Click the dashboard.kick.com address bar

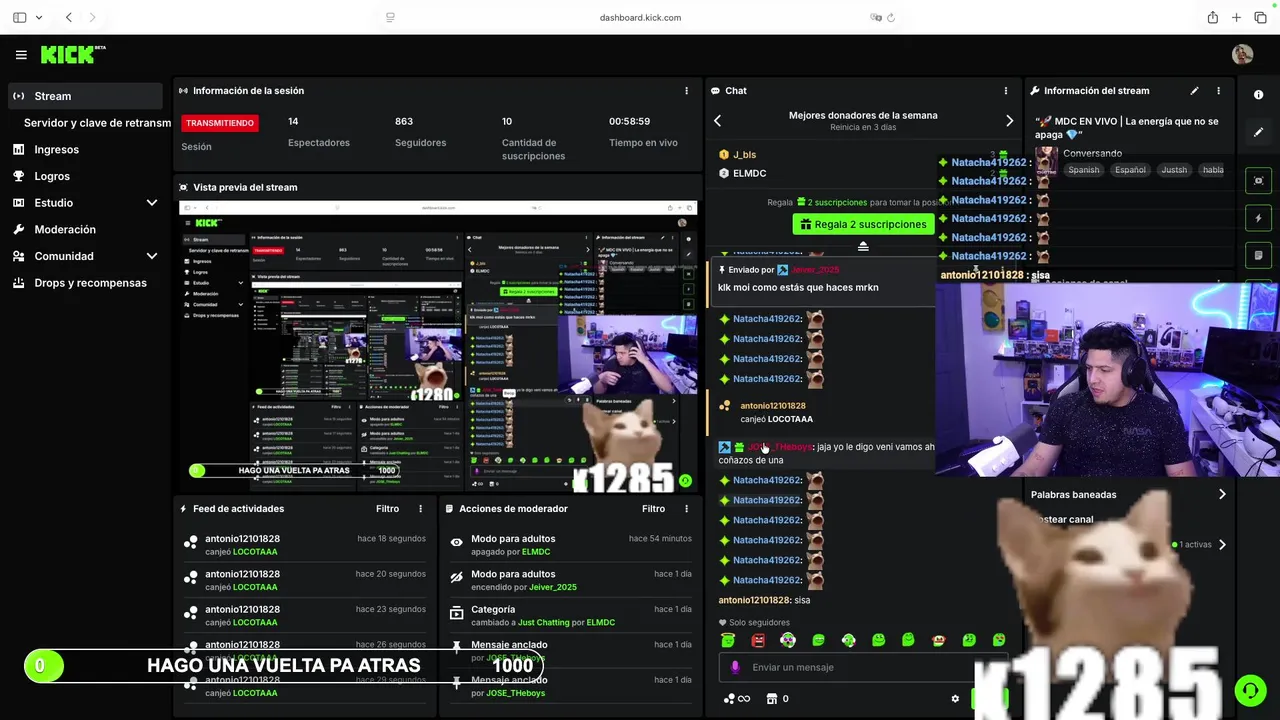(640, 17)
